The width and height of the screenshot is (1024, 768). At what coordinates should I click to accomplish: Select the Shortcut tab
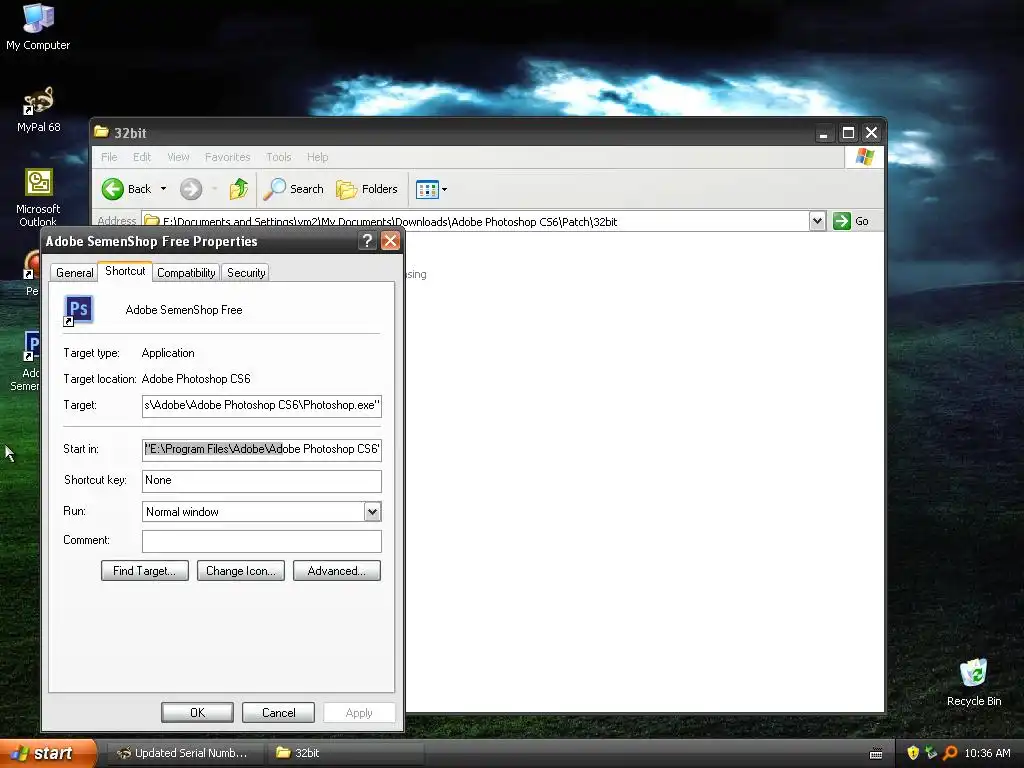pyautogui.click(x=125, y=271)
